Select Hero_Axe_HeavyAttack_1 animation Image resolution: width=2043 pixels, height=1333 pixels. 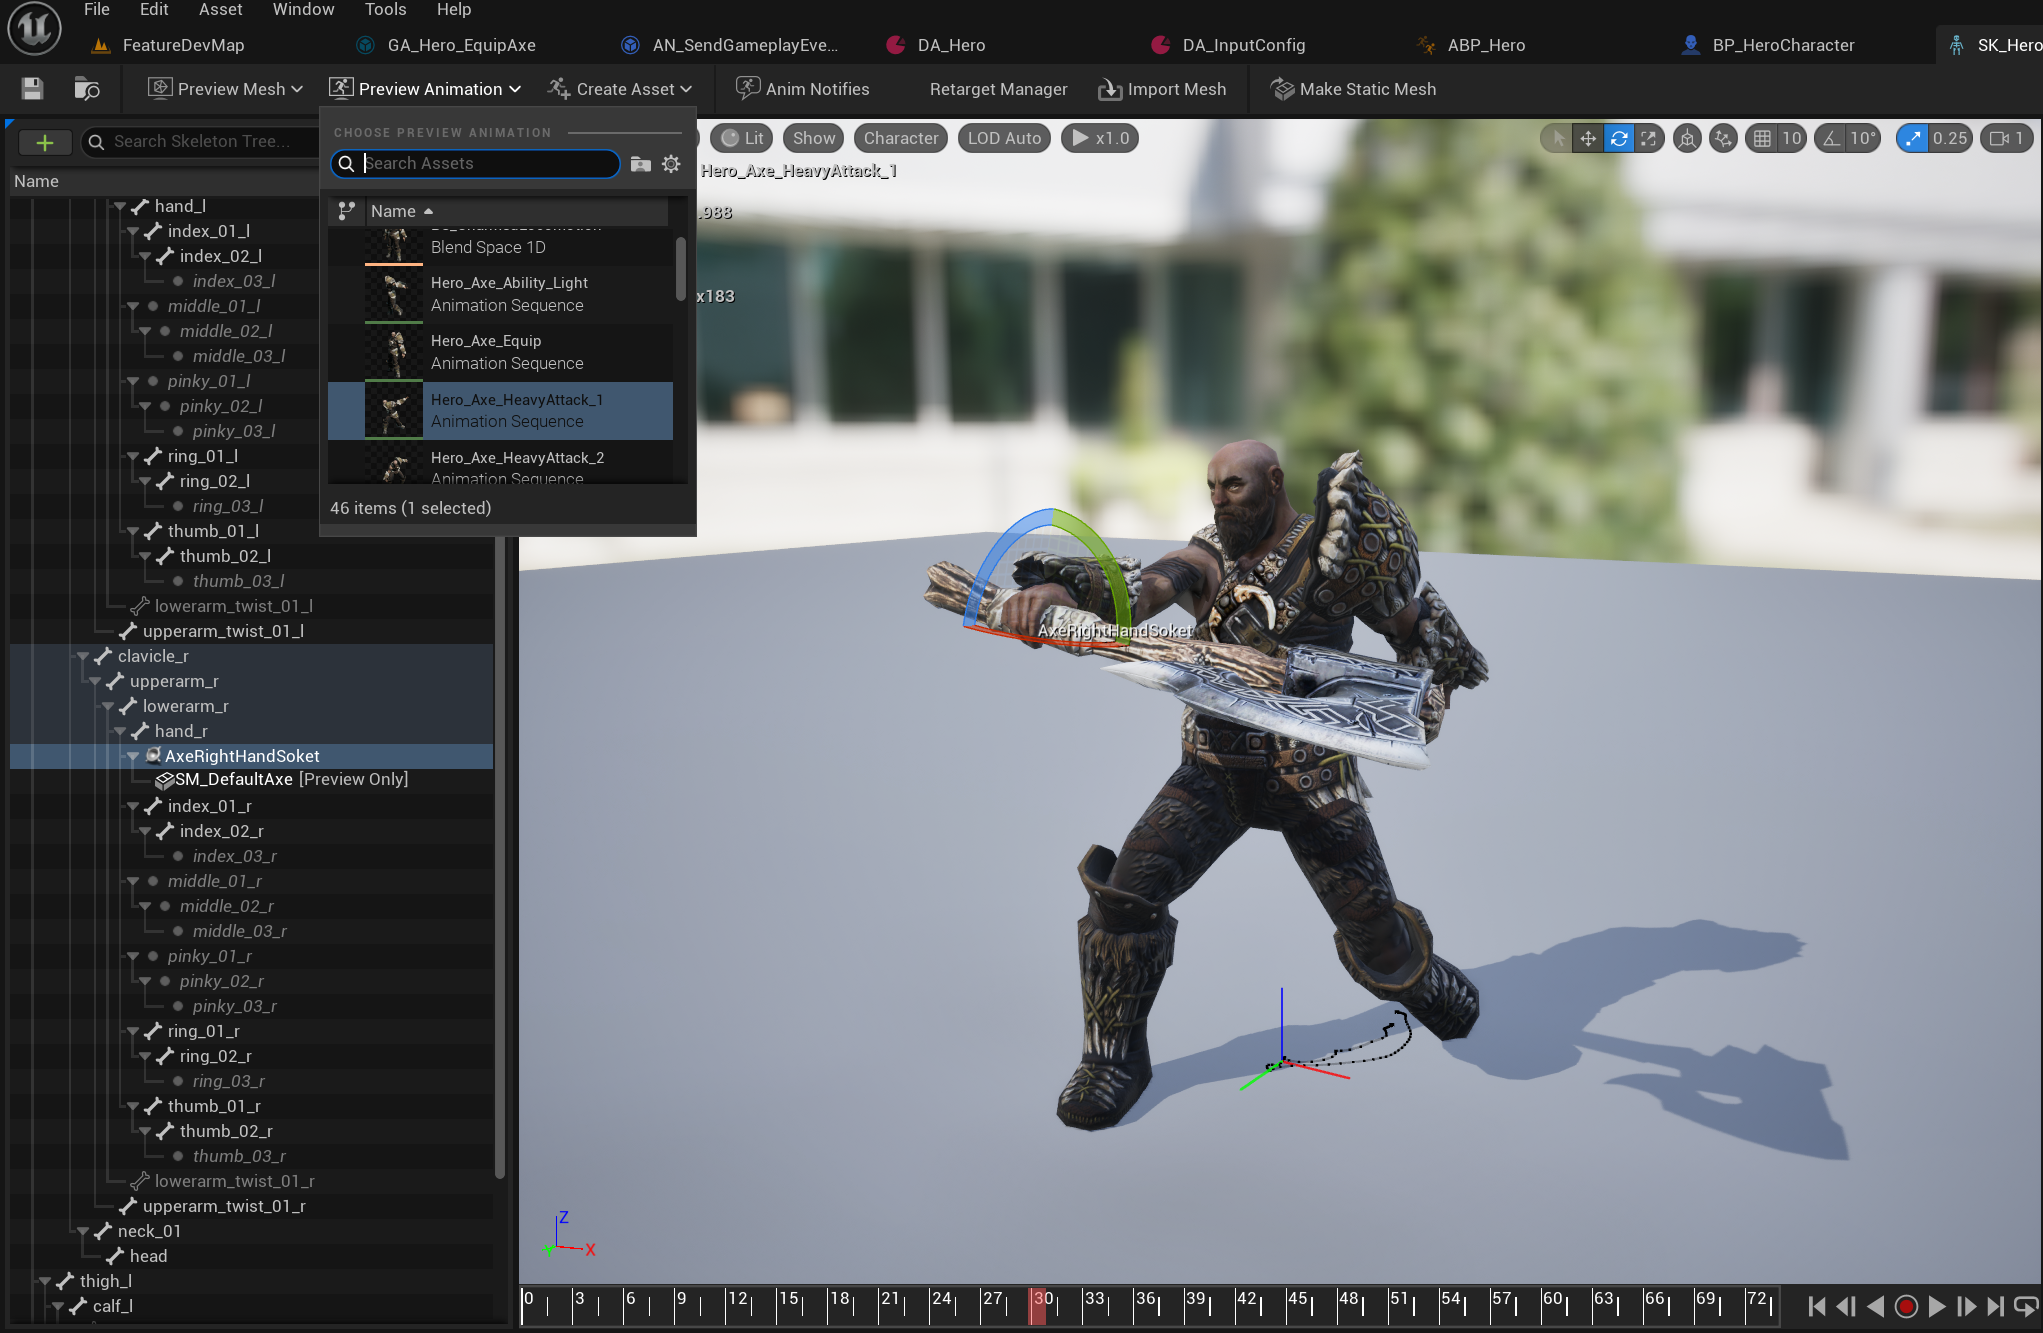(x=500, y=411)
